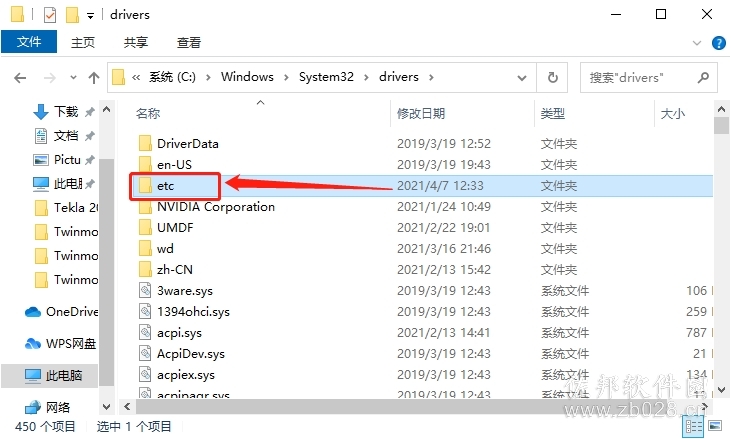Click the Back navigation arrow
This screenshot has height=439, width=731.
pyautogui.click(x=20, y=77)
